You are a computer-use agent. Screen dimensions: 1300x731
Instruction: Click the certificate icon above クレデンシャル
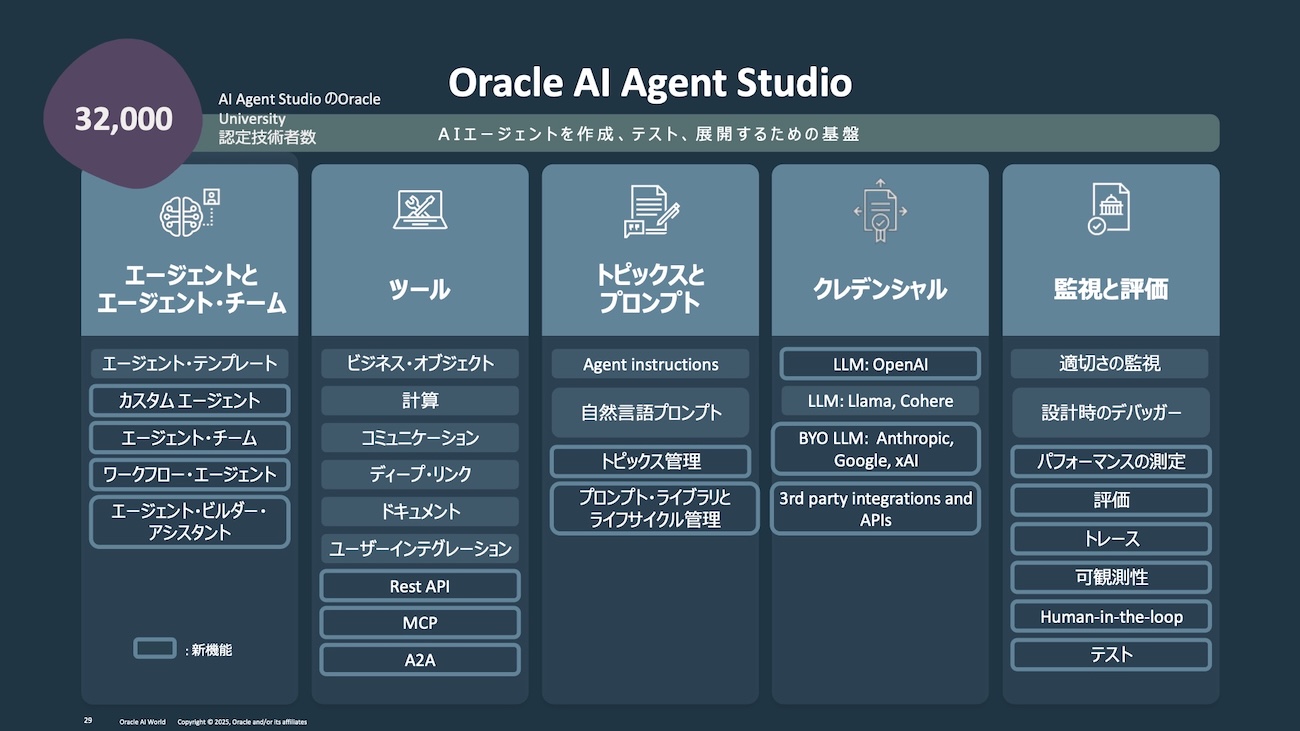[x=879, y=211]
